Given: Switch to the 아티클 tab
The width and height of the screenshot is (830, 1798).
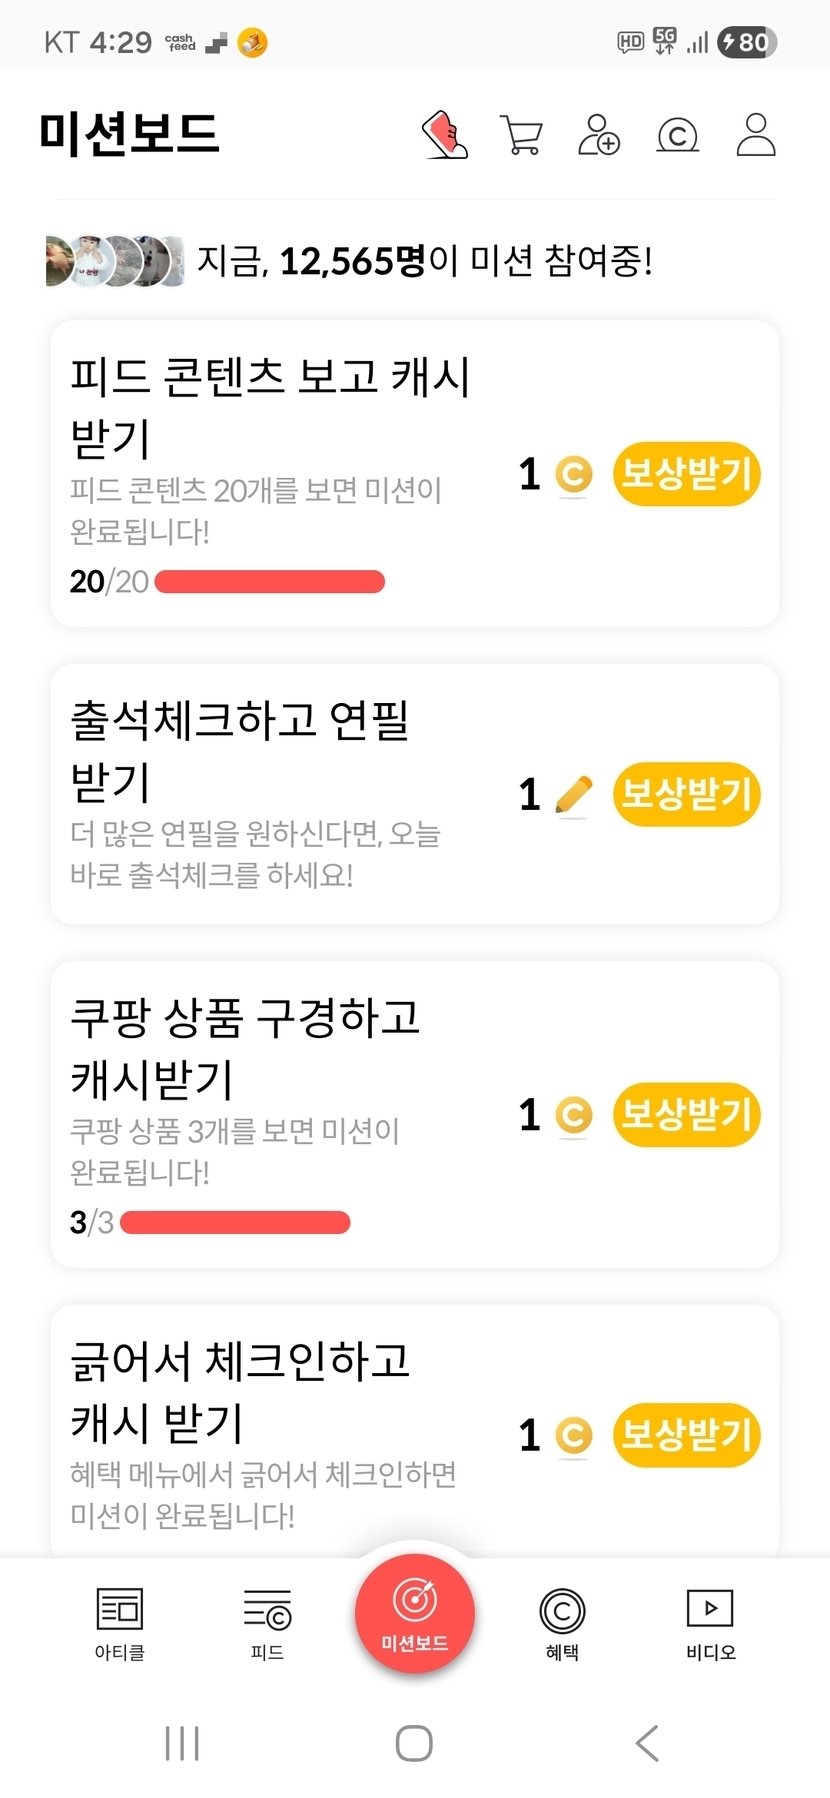Looking at the screenshot, I should tap(120, 1623).
